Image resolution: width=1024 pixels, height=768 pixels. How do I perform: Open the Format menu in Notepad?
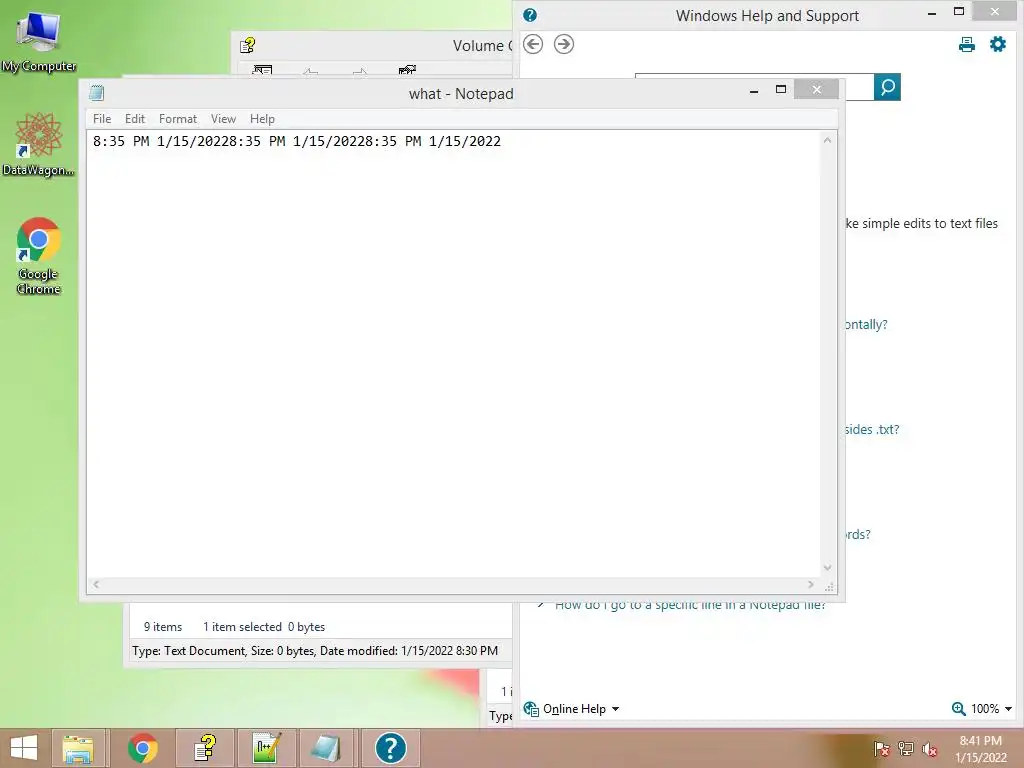[178, 119]
